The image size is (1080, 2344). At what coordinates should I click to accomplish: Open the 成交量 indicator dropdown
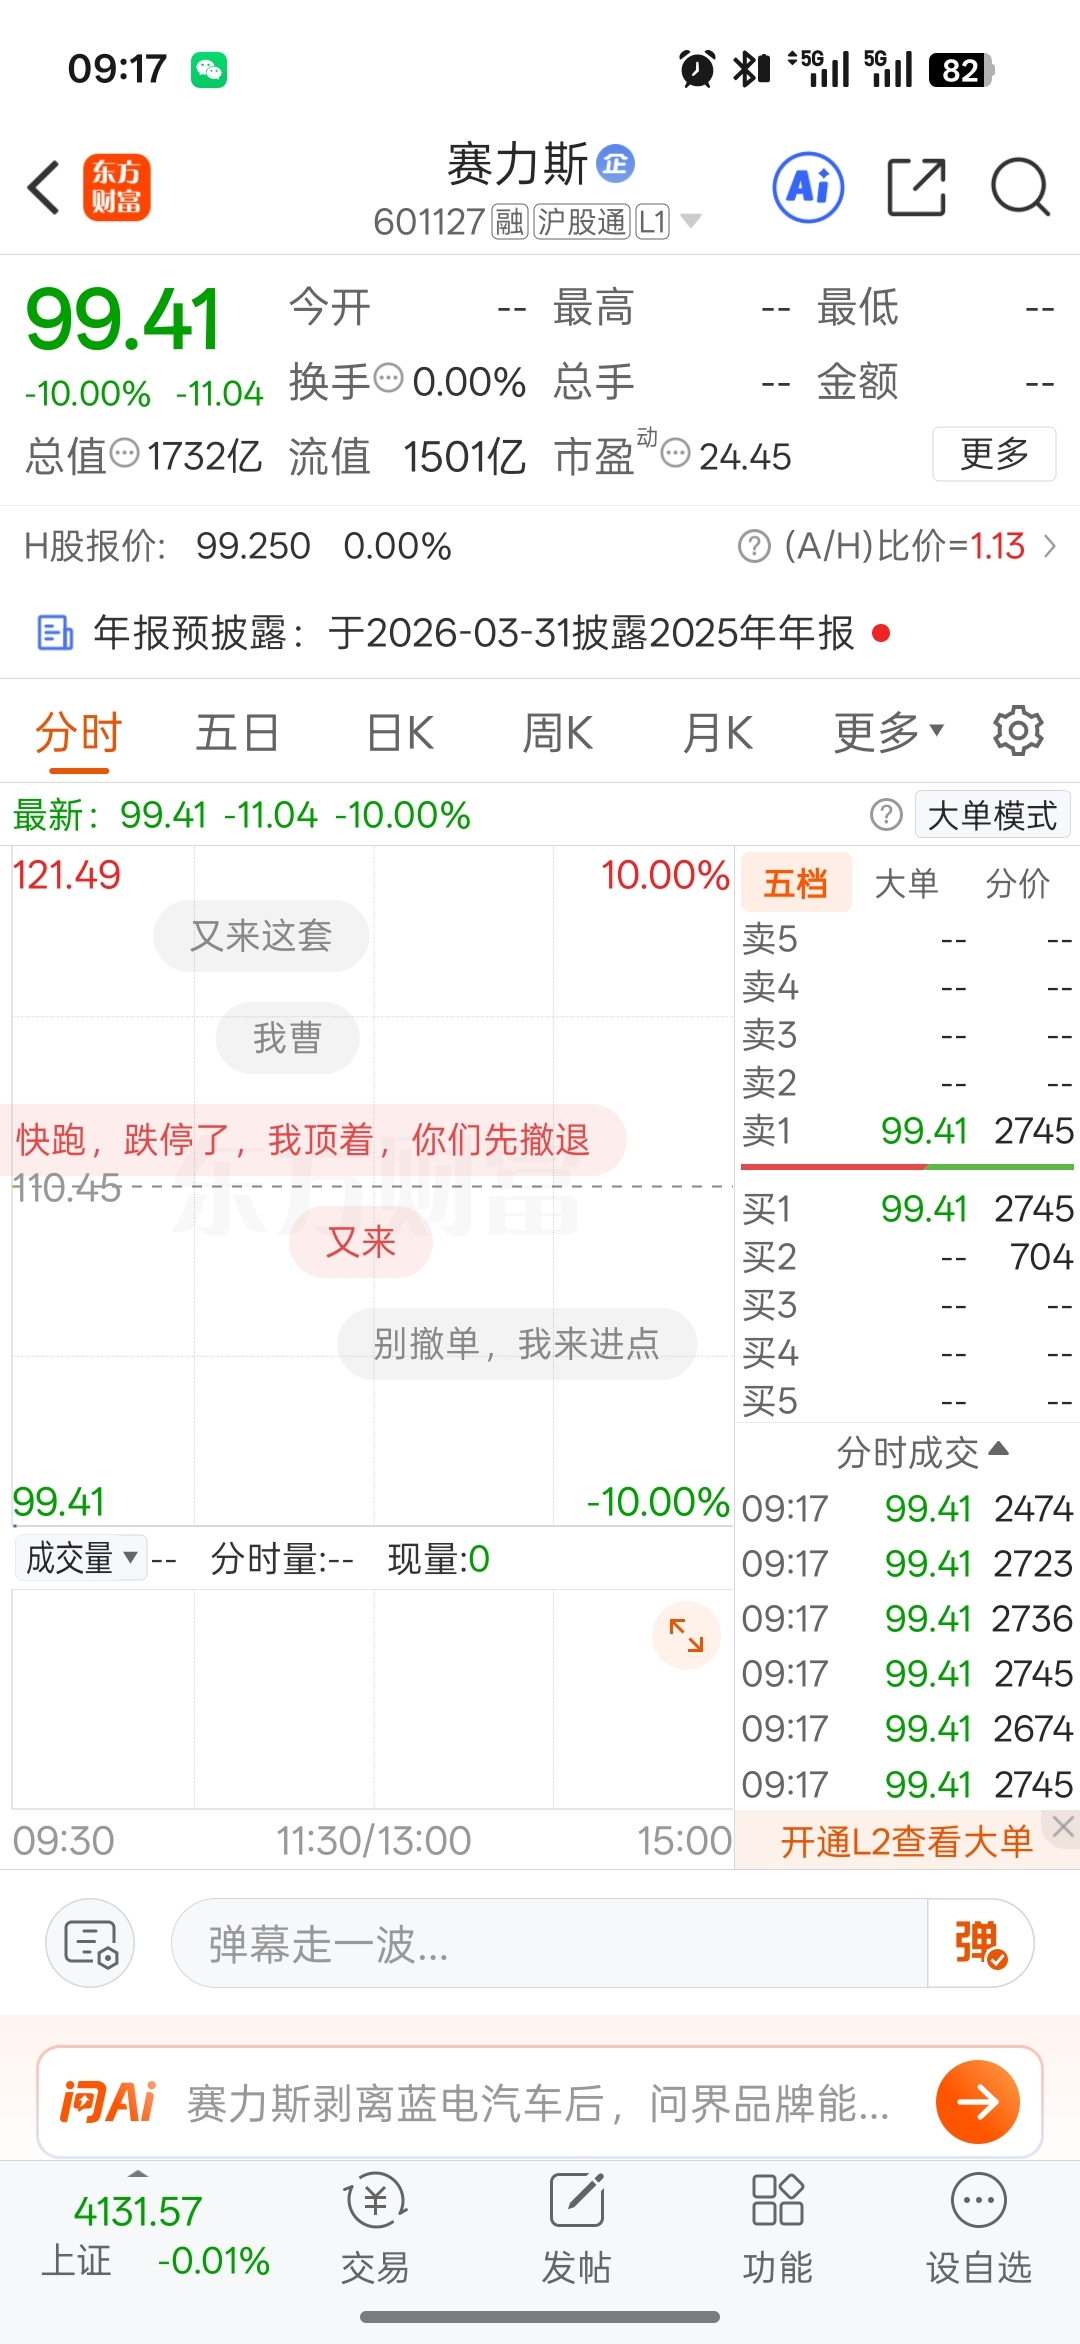(81, 1558)
